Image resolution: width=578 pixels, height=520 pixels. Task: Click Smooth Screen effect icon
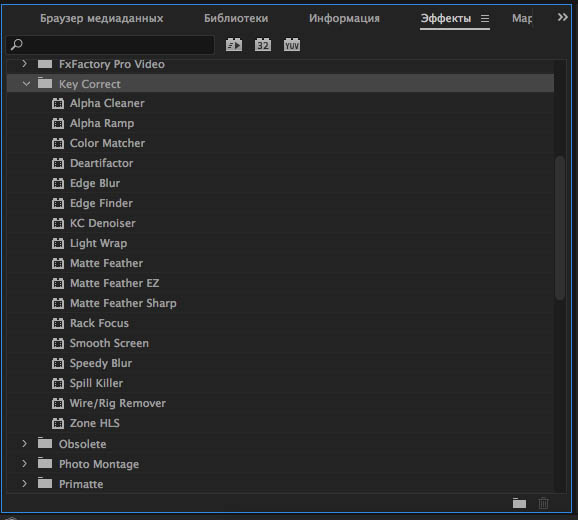click(58, 343)
